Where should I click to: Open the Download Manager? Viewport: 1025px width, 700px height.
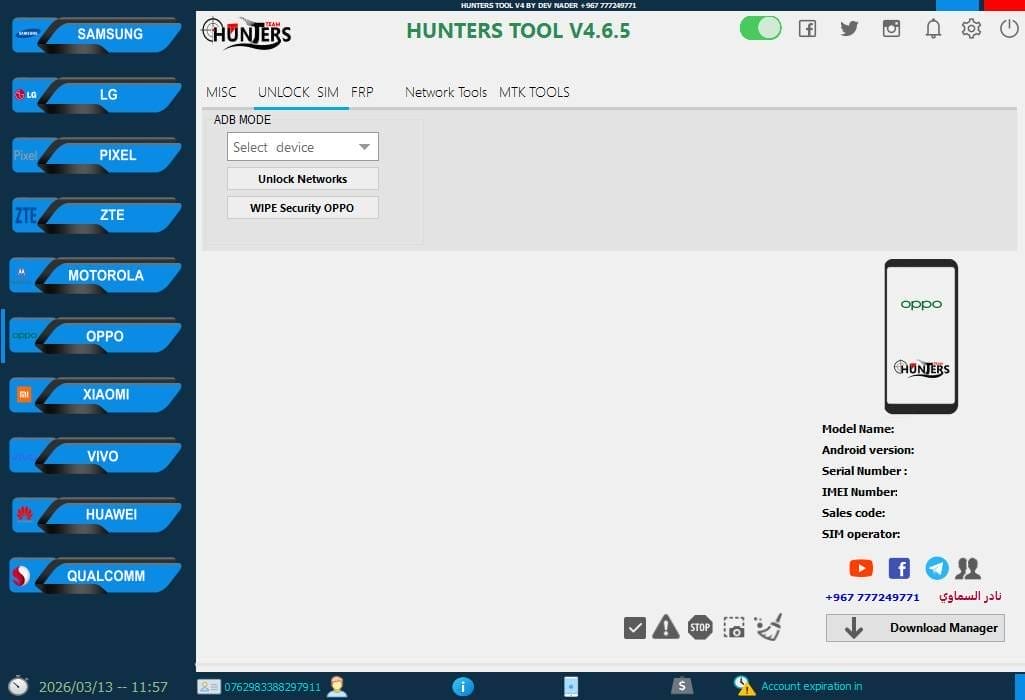[914, 628]
